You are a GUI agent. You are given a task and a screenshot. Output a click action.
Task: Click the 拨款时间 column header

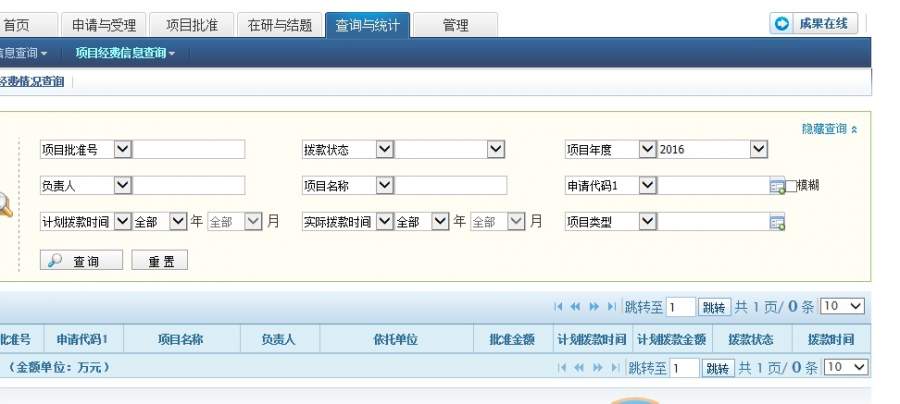tap(831, 339)
